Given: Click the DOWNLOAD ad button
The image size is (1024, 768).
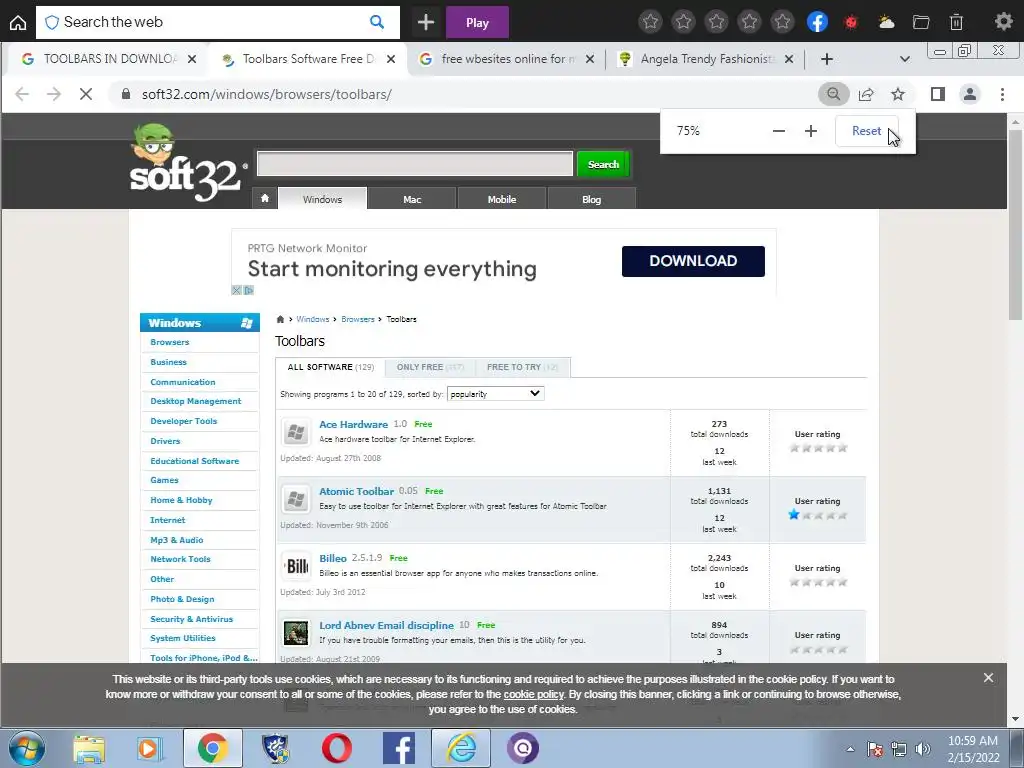Looking at the screenshot, I should point(693,261).
